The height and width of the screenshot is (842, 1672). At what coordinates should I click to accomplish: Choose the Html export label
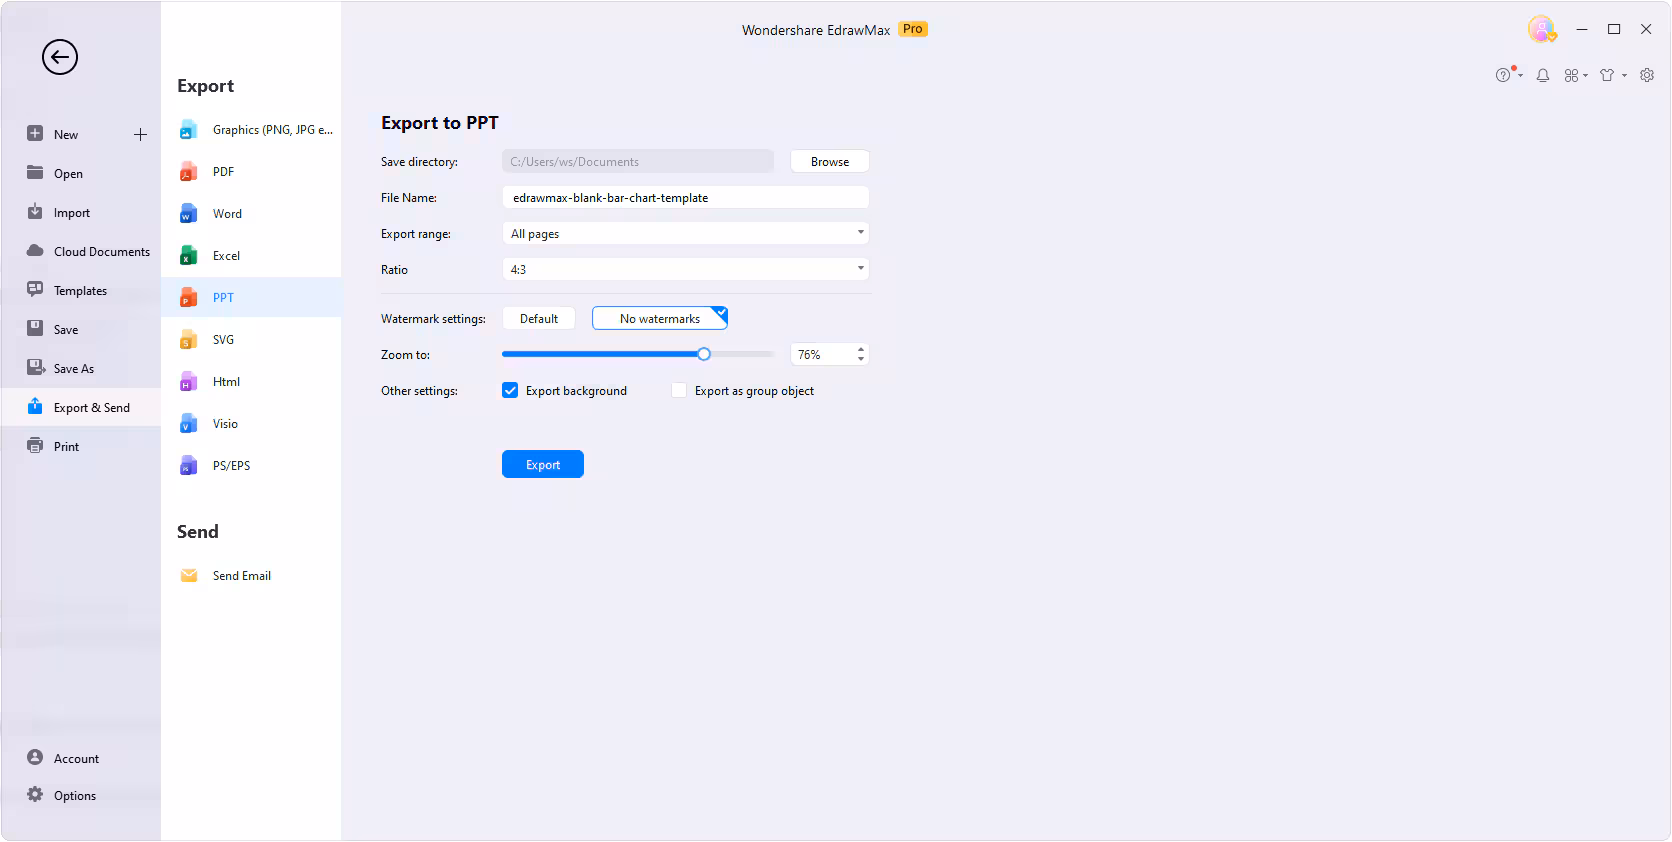point(226,382)
